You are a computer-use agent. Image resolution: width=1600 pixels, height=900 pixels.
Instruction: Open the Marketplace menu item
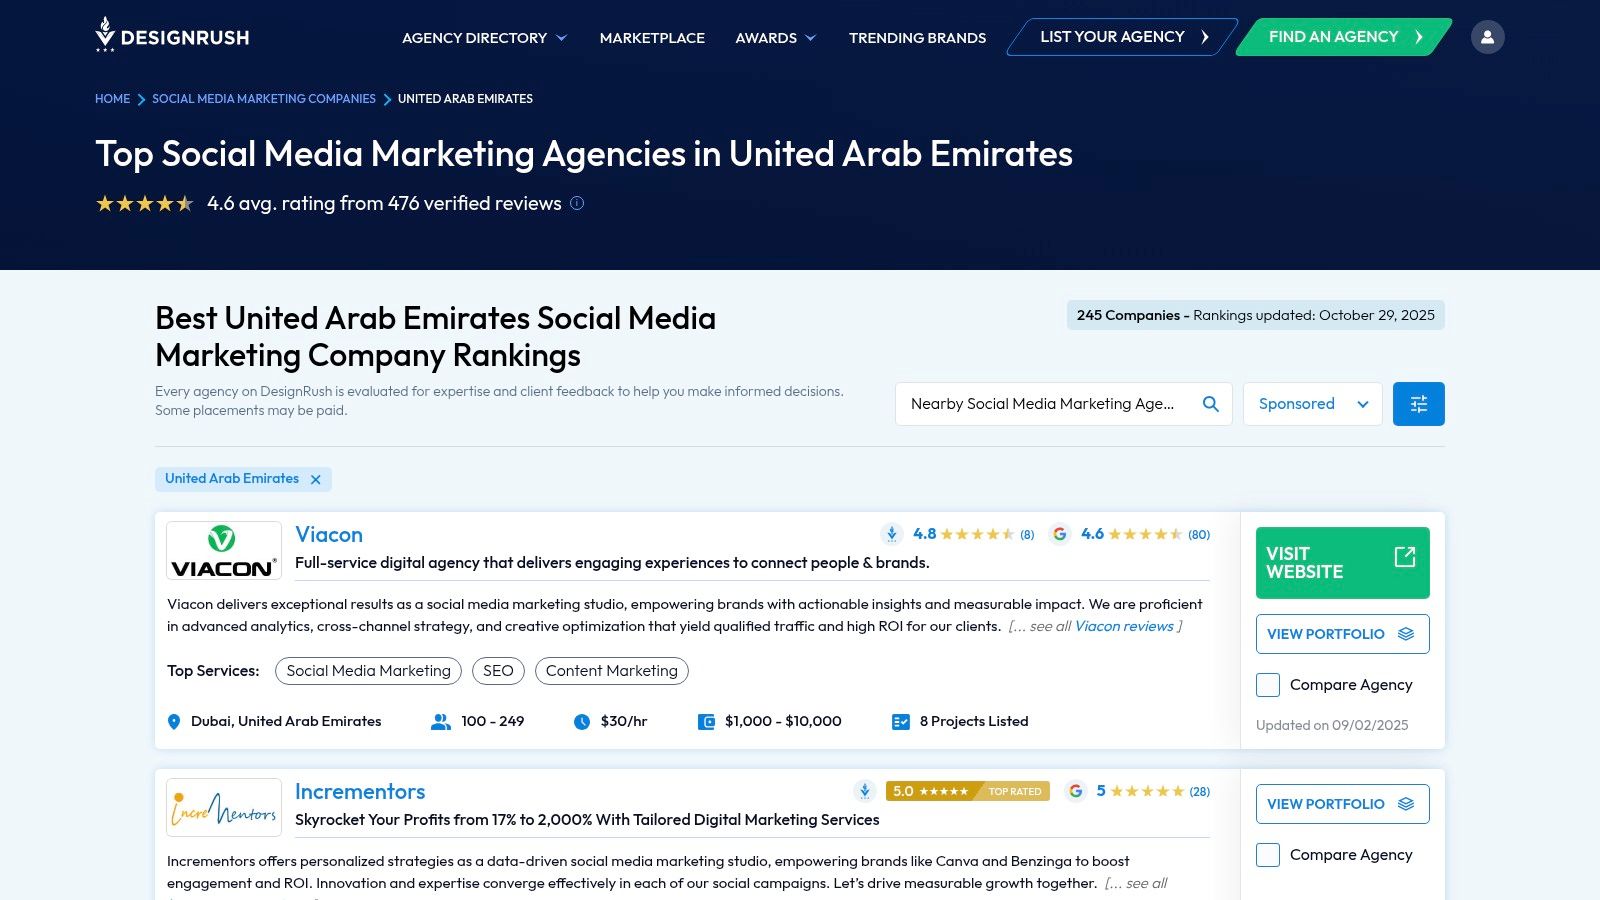(x=652, y=38)
